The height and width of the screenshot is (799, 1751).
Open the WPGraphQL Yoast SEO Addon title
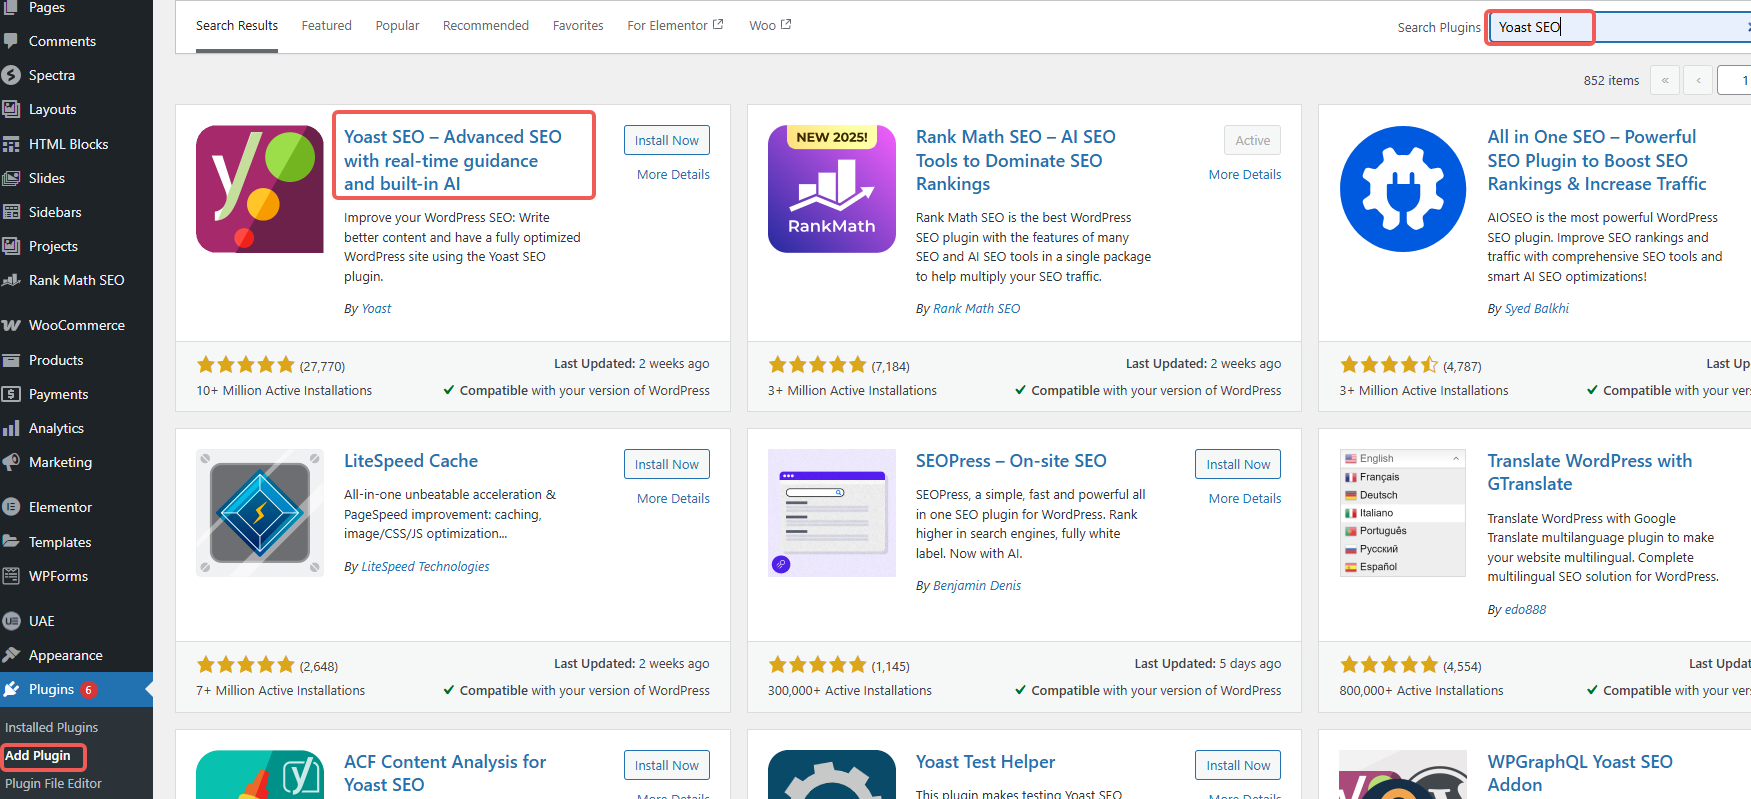click(1580, 773)
